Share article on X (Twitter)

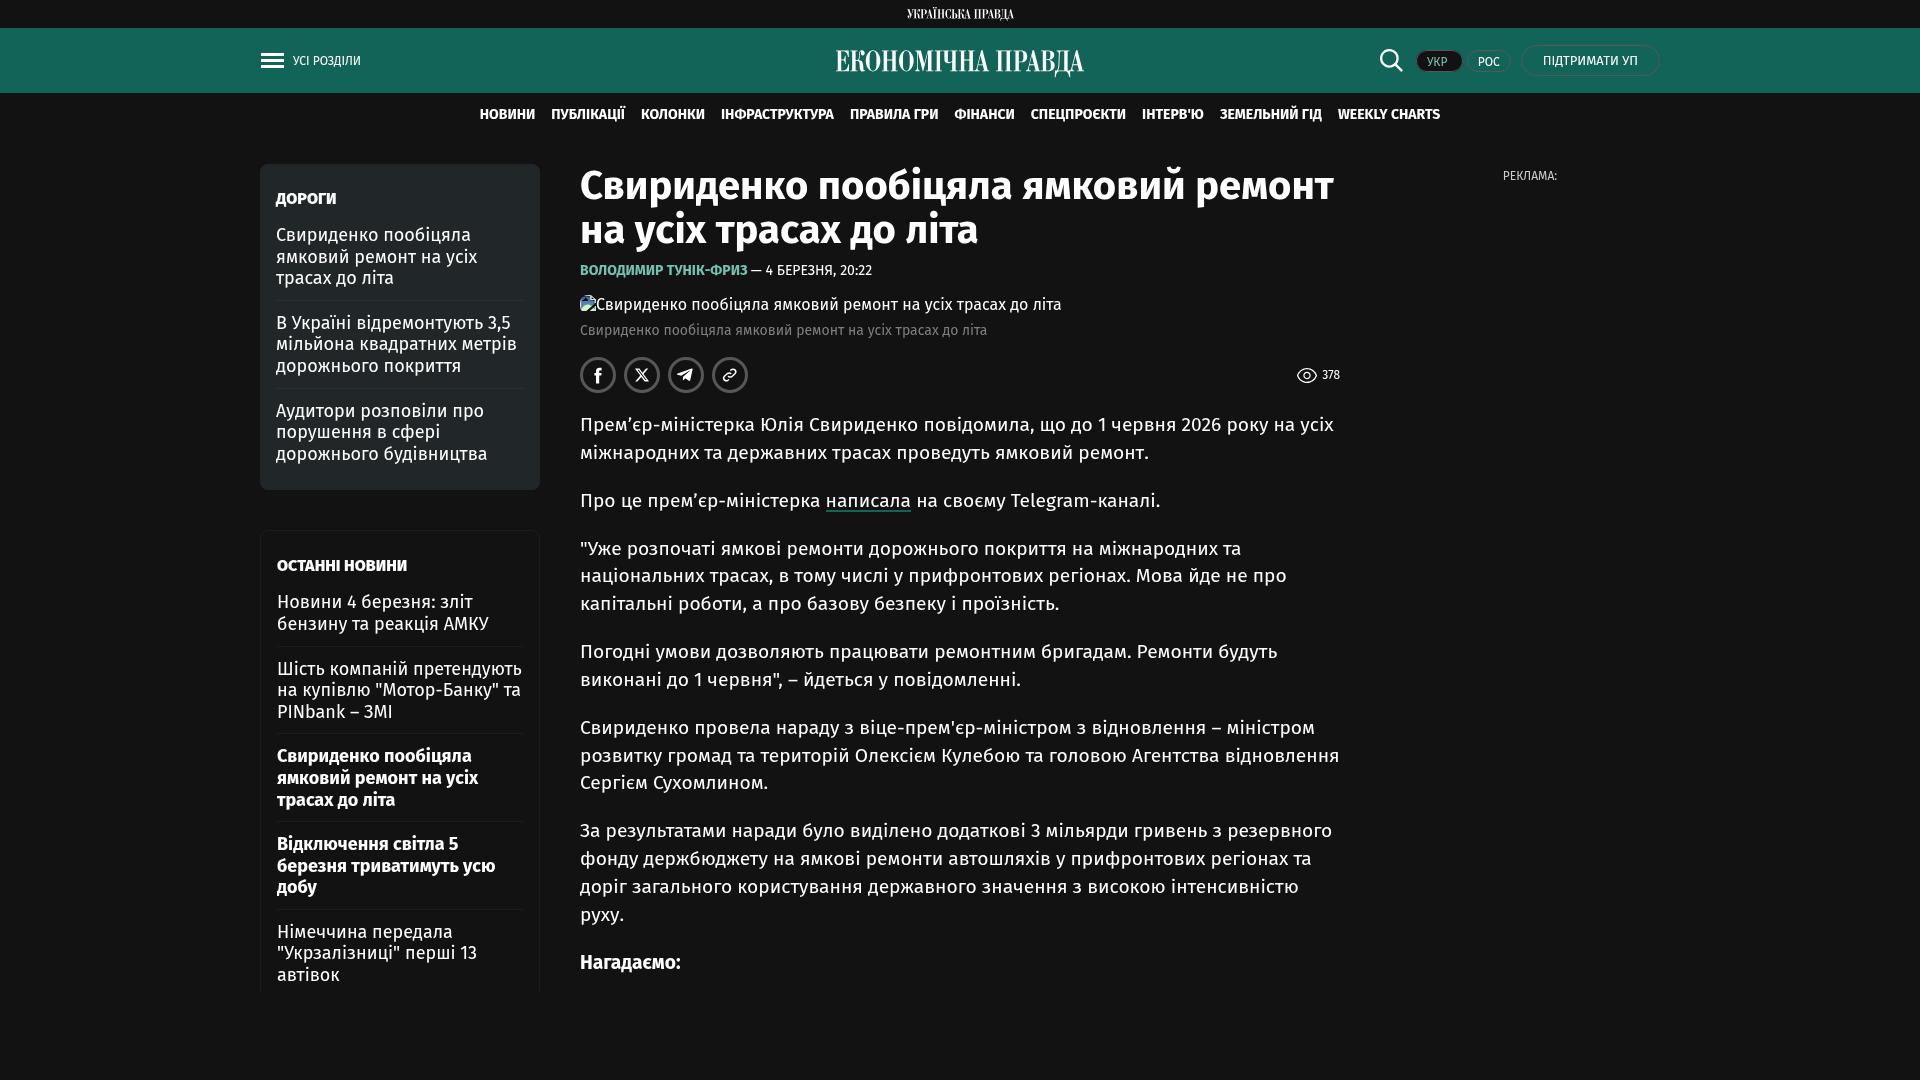642,375
